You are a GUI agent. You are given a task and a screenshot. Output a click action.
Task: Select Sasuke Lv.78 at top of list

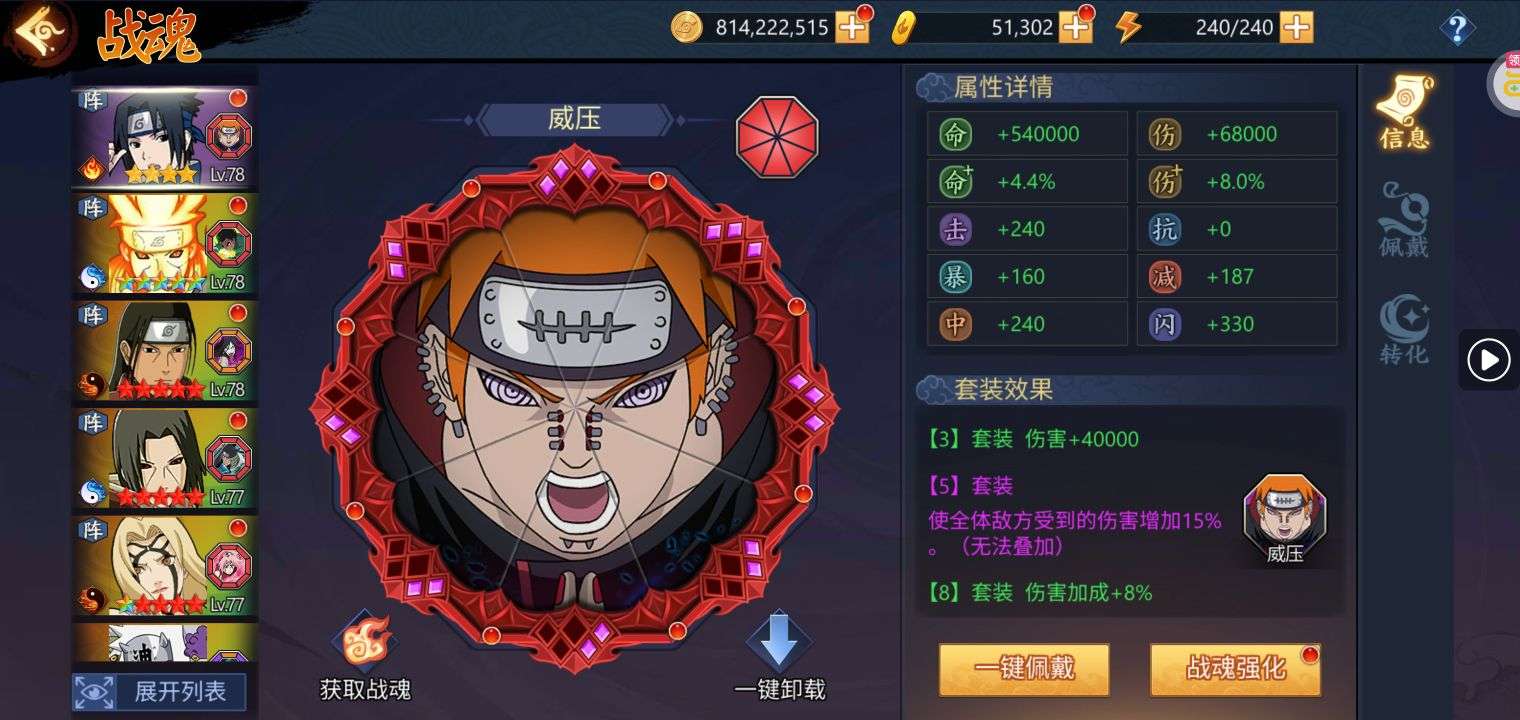click(165, 137)
